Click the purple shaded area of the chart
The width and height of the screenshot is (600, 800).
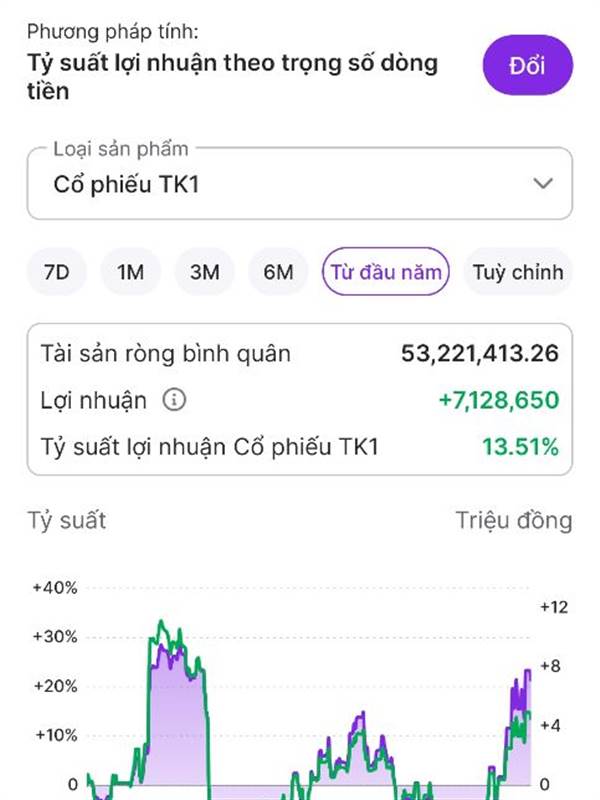pyautogui.click(x=175, y=720)
